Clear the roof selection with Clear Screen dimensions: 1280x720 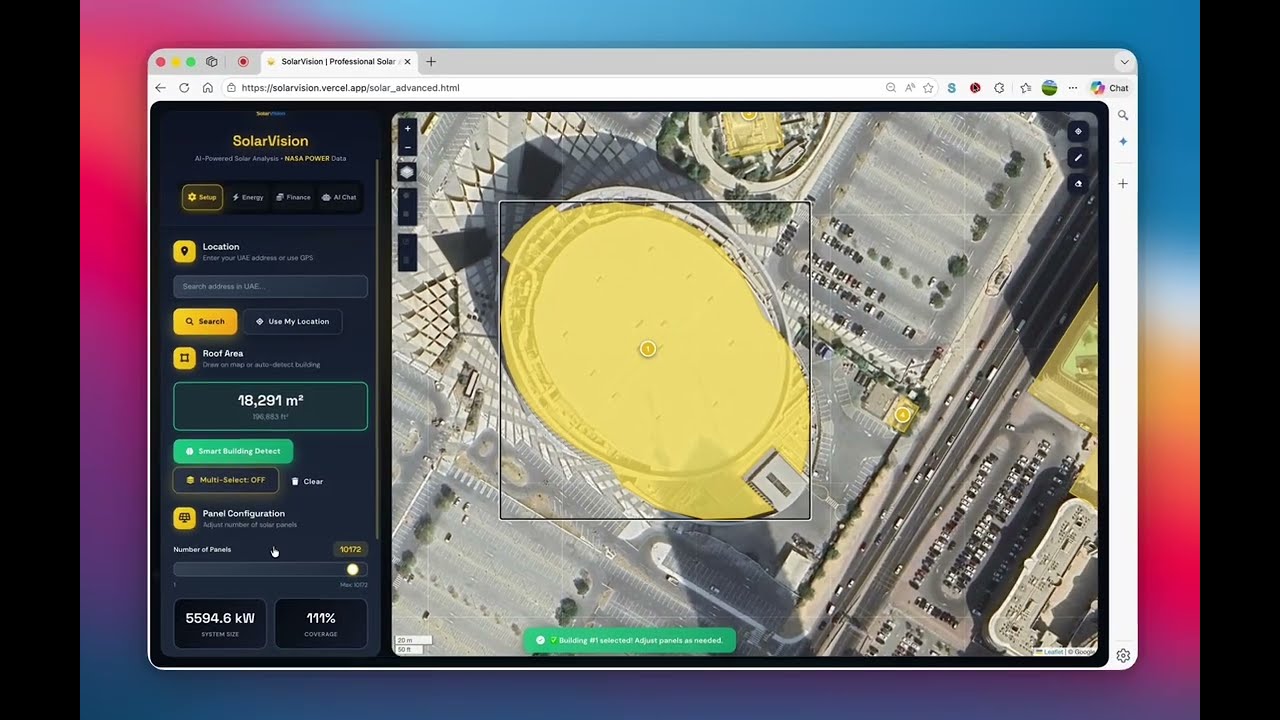pos(307,481)
